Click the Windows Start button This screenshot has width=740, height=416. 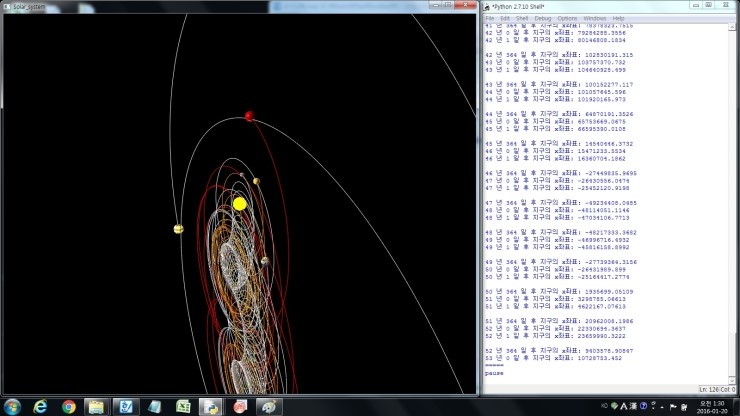[12, 406]
